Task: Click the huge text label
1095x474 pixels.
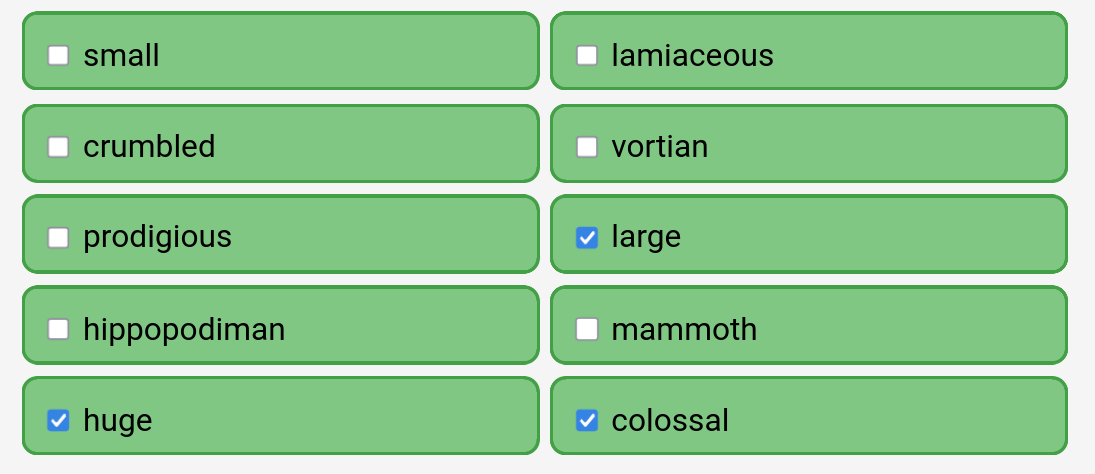Action: tap(117, 421)
